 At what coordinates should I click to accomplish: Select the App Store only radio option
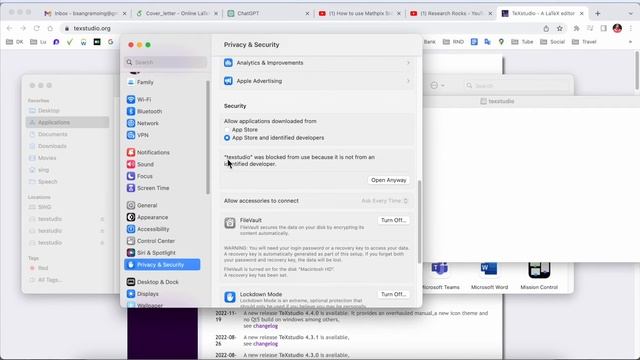click(227, 130)
